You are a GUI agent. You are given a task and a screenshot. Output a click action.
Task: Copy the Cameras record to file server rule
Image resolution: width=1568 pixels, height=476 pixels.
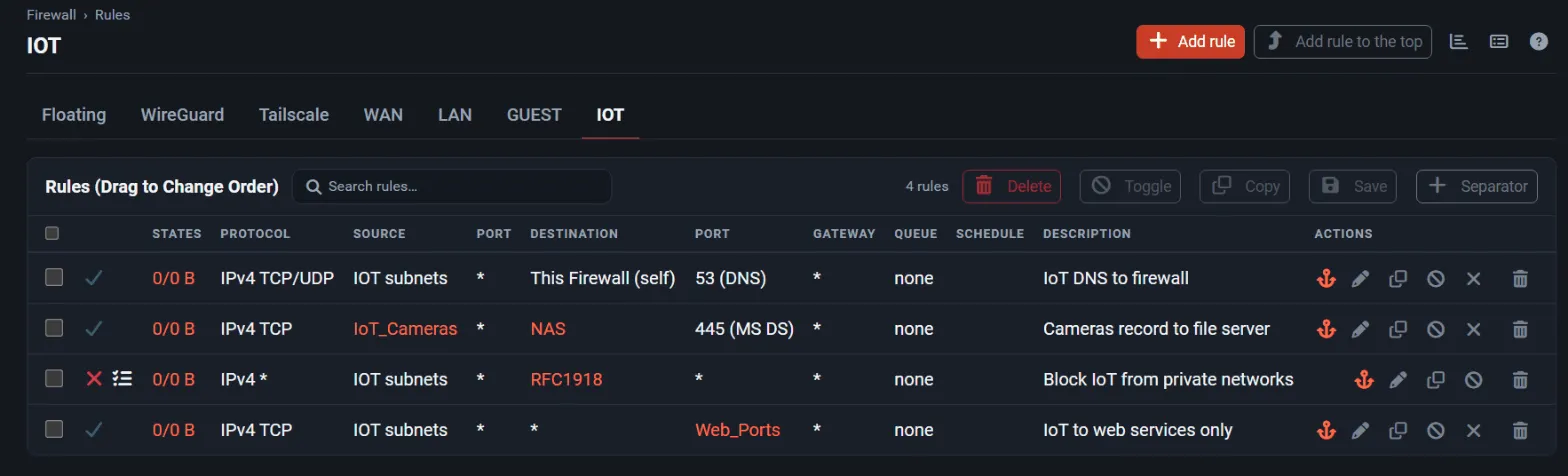1398,329
